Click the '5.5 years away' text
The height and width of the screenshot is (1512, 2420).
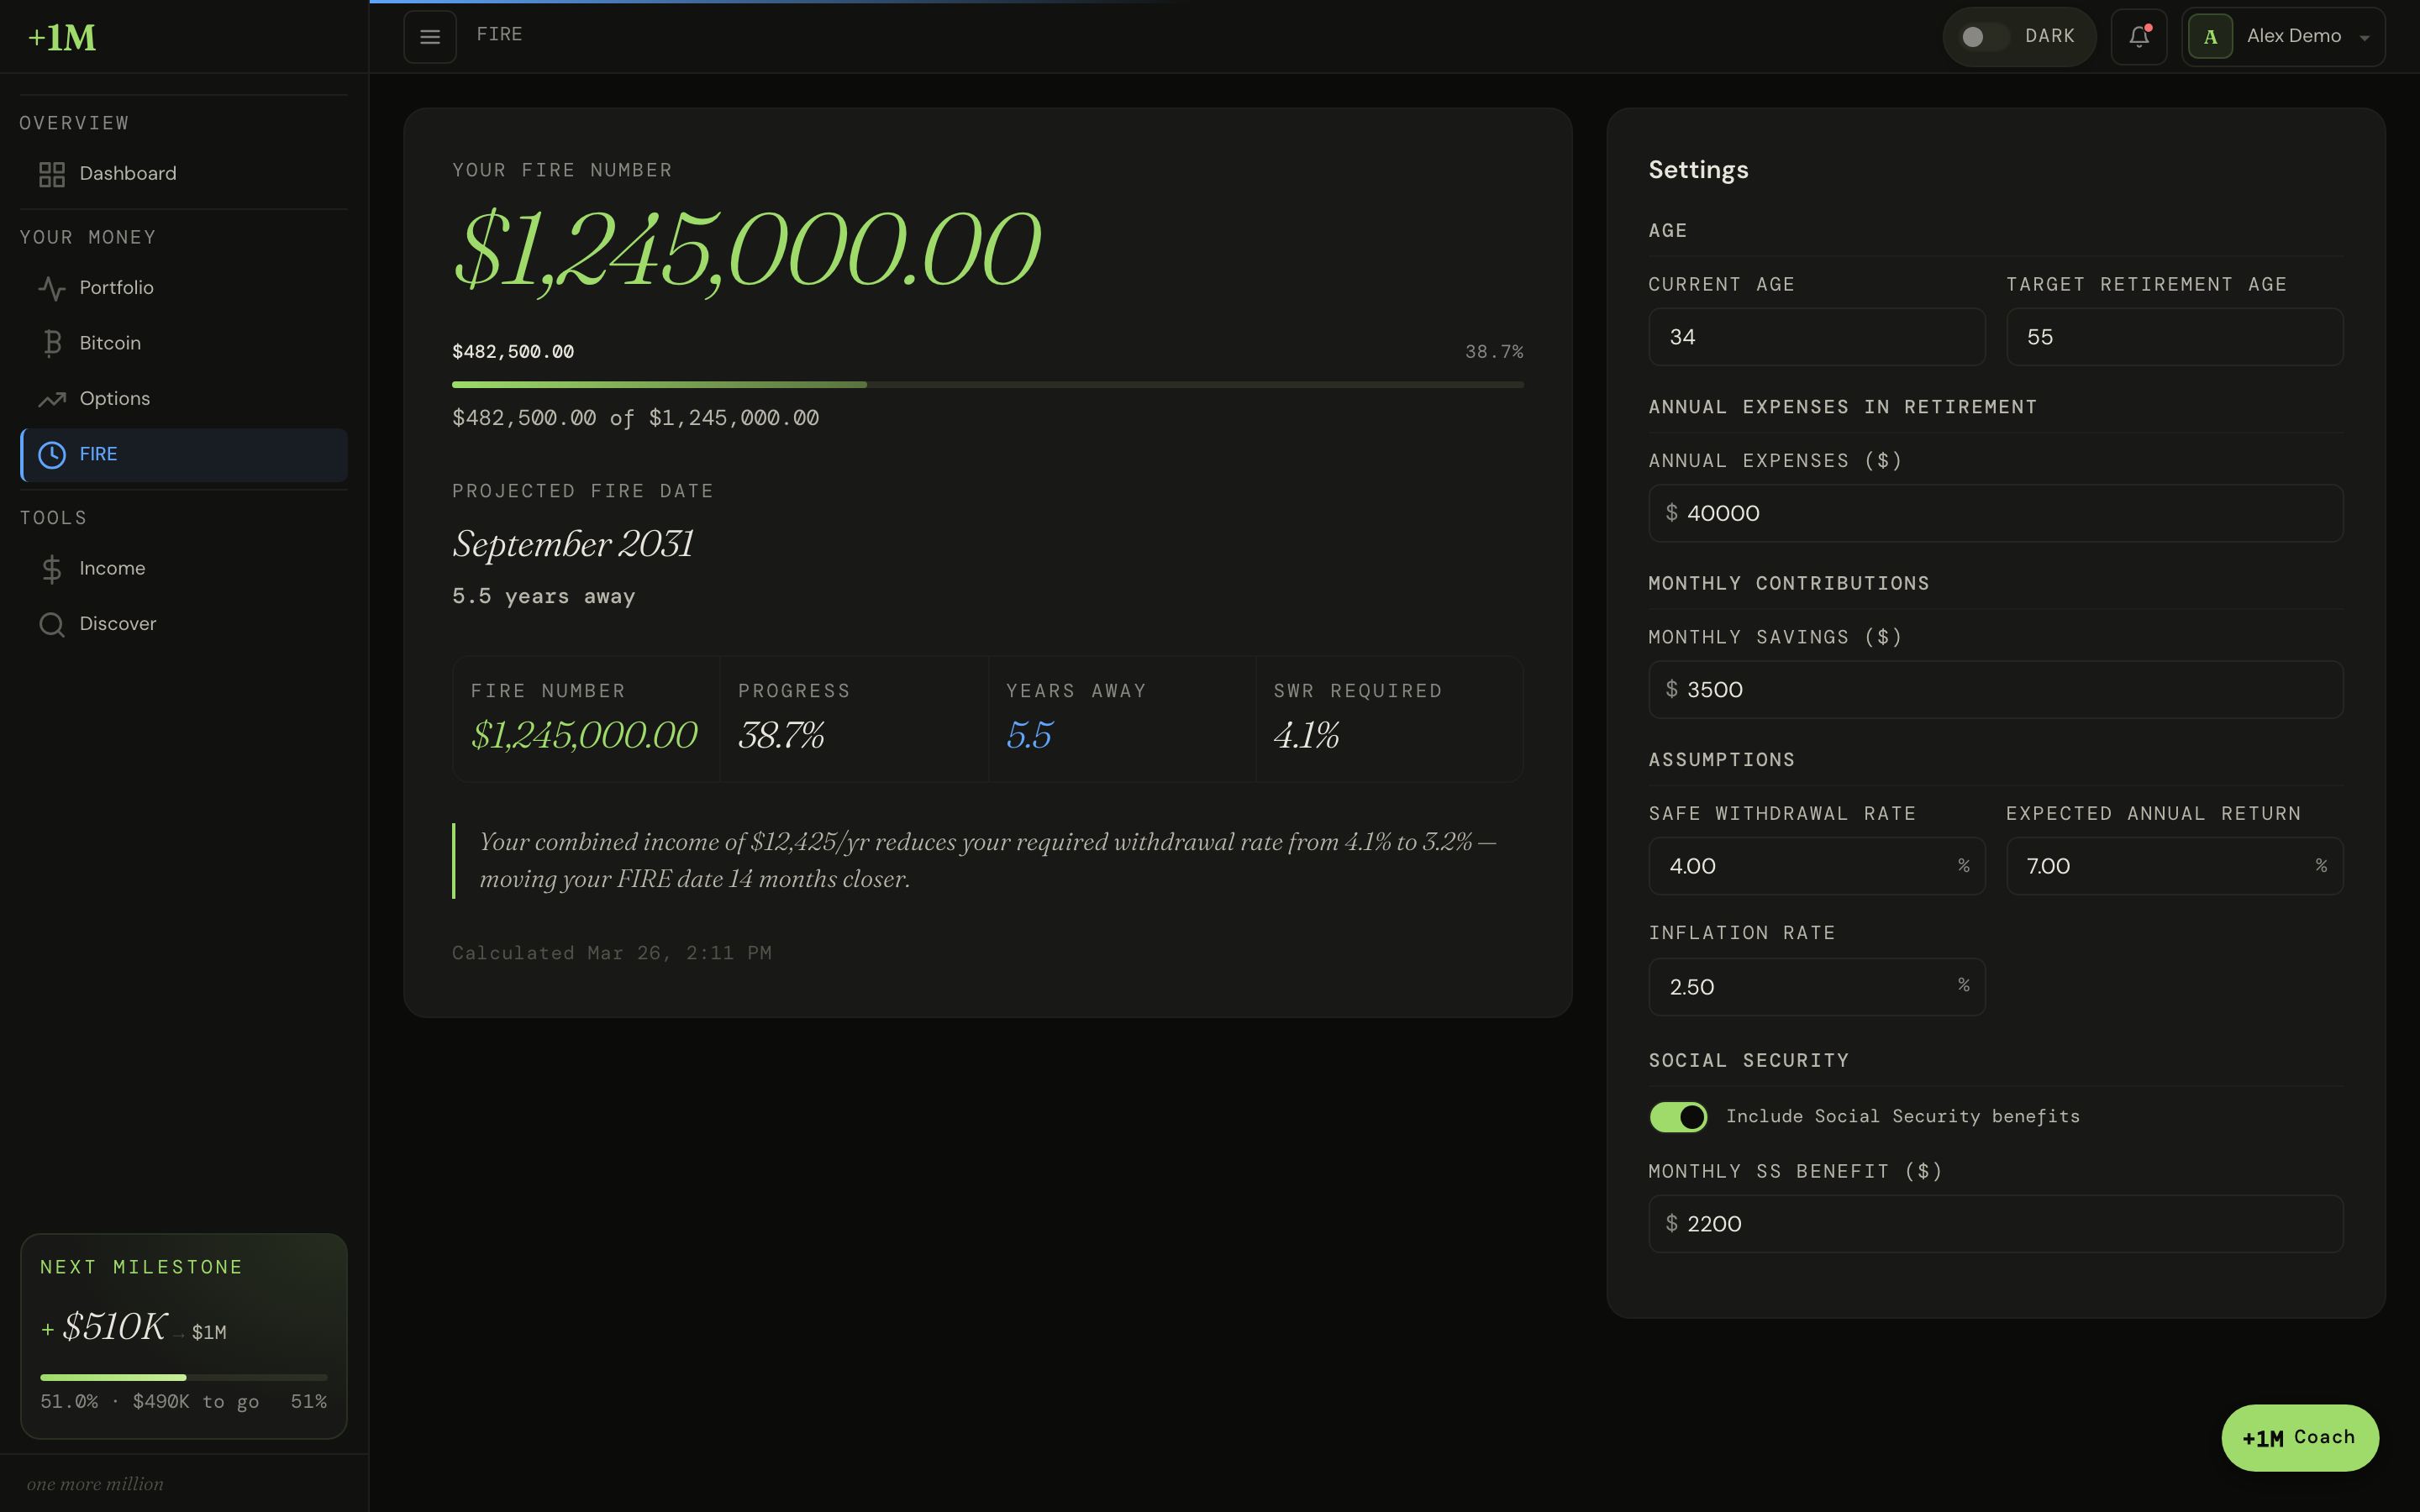tap(543, 596)
